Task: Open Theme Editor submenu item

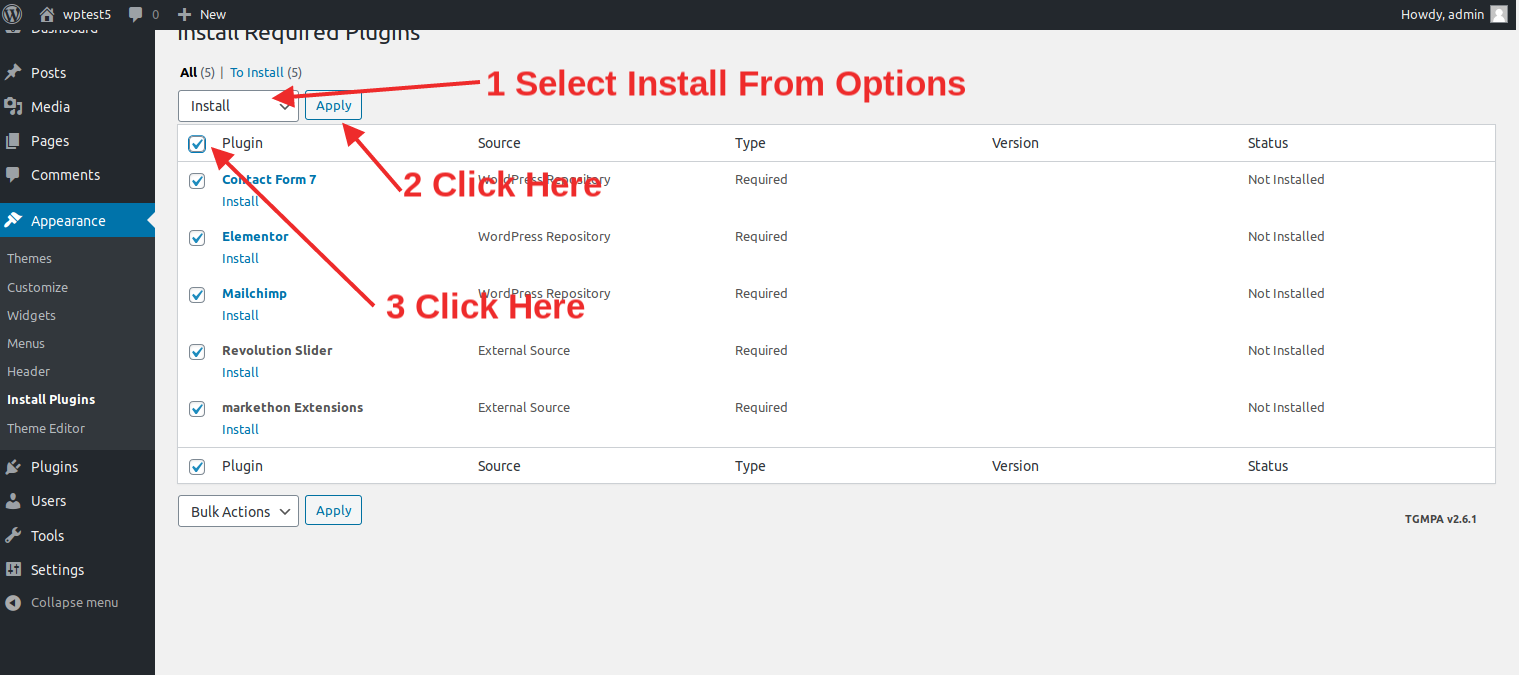Action: [x=46, y=428]
